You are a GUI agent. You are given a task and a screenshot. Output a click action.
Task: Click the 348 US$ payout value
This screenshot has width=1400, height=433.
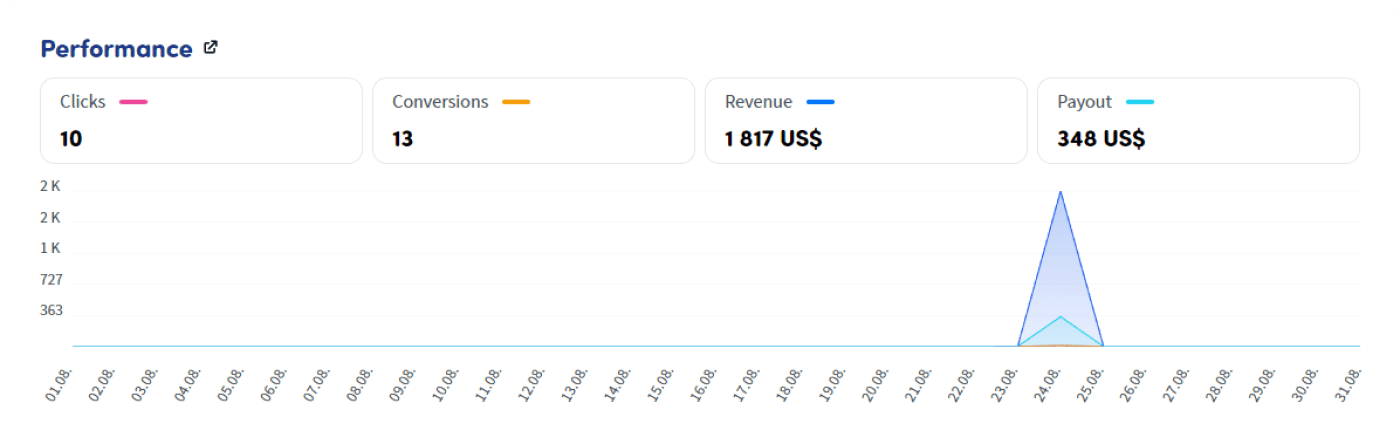click(x=1101, y=138)
